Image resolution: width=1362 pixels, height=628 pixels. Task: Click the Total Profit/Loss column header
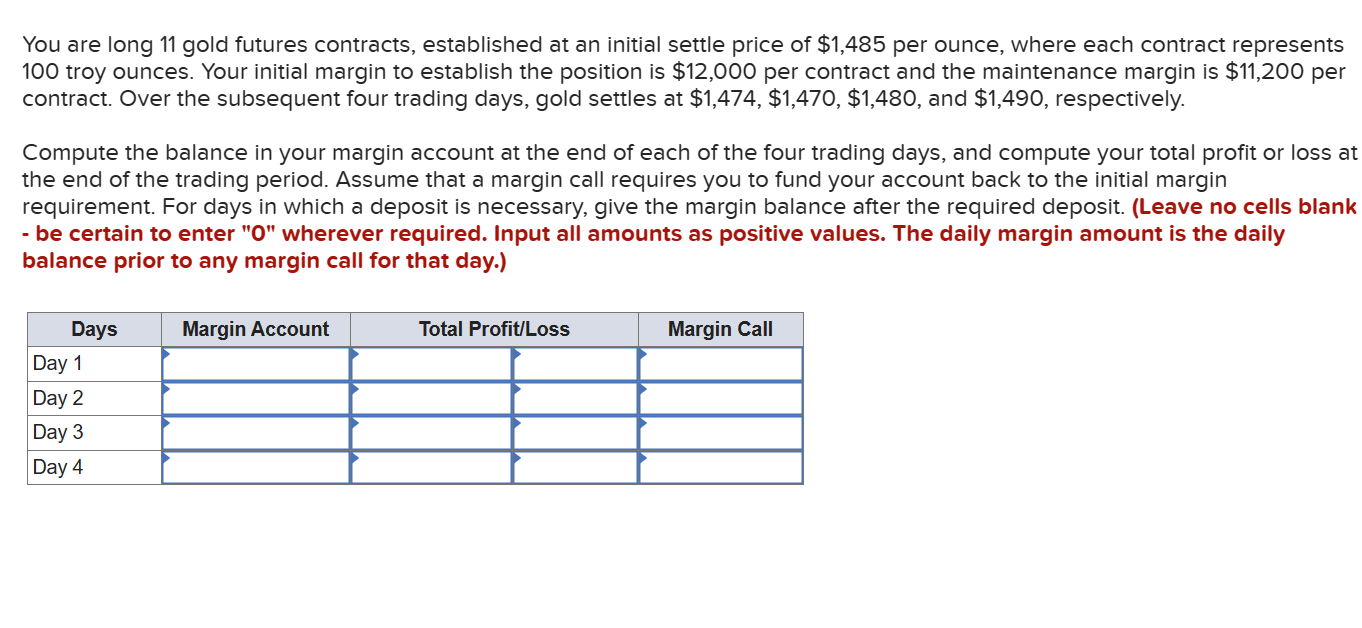tap(494, 329)
